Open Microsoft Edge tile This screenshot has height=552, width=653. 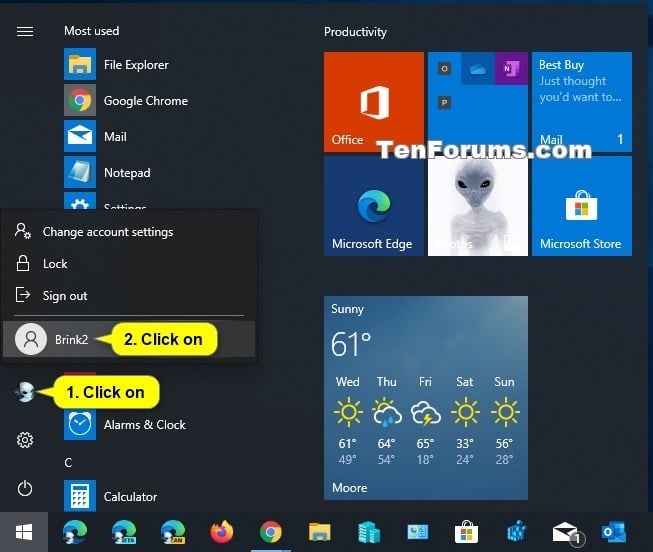pos(374,206)
